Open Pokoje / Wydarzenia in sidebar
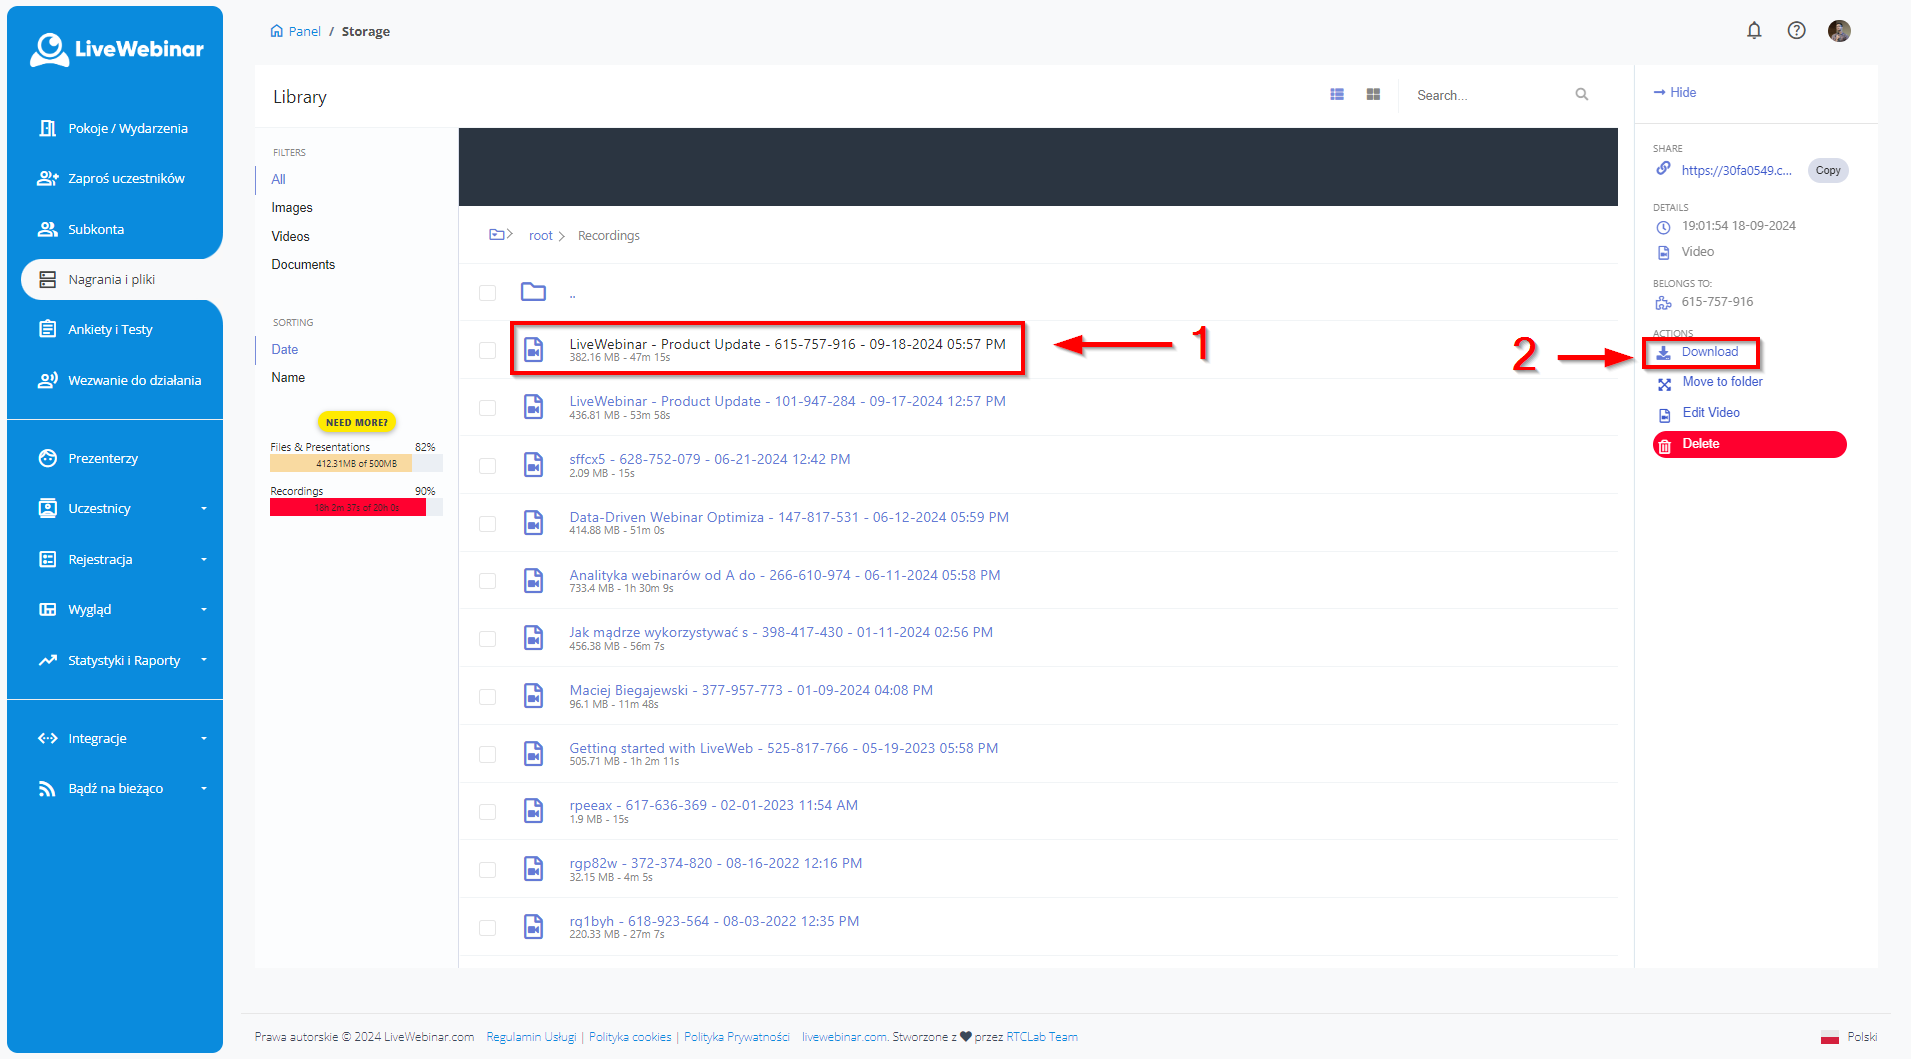The width and height of the screenshot is (1911, 1059). pyautogui.click(x=127, y=129)
